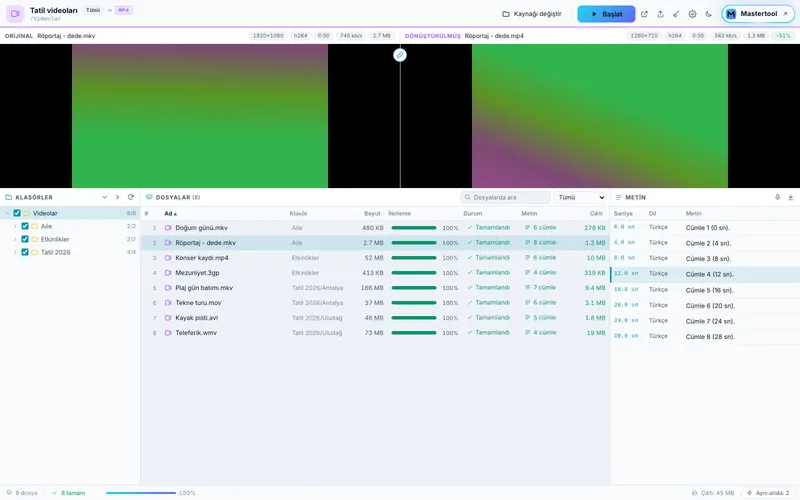Image resolution: width=800 pixels, height=500 pixels.
Task: Click the video file icon of Teleferik.wmv
Action: (168, 333)
